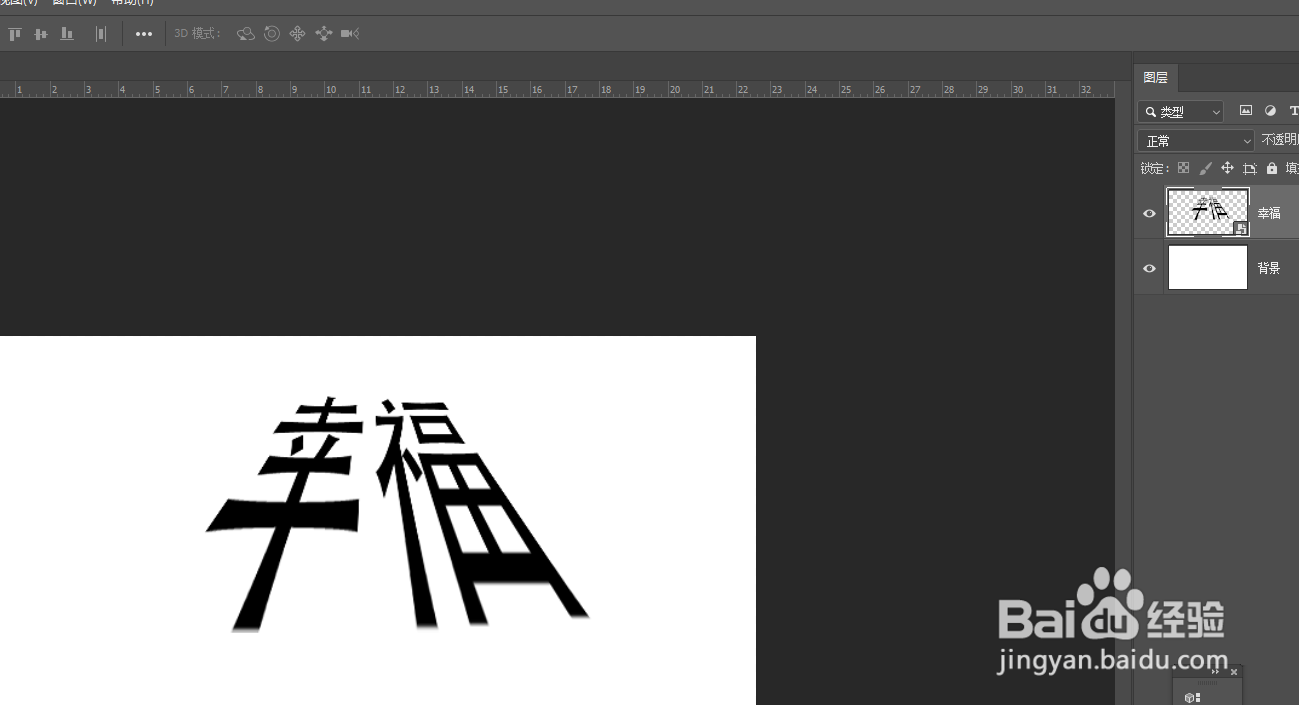
Task: Select the 3D dolly camera tool
Action: 324,33
